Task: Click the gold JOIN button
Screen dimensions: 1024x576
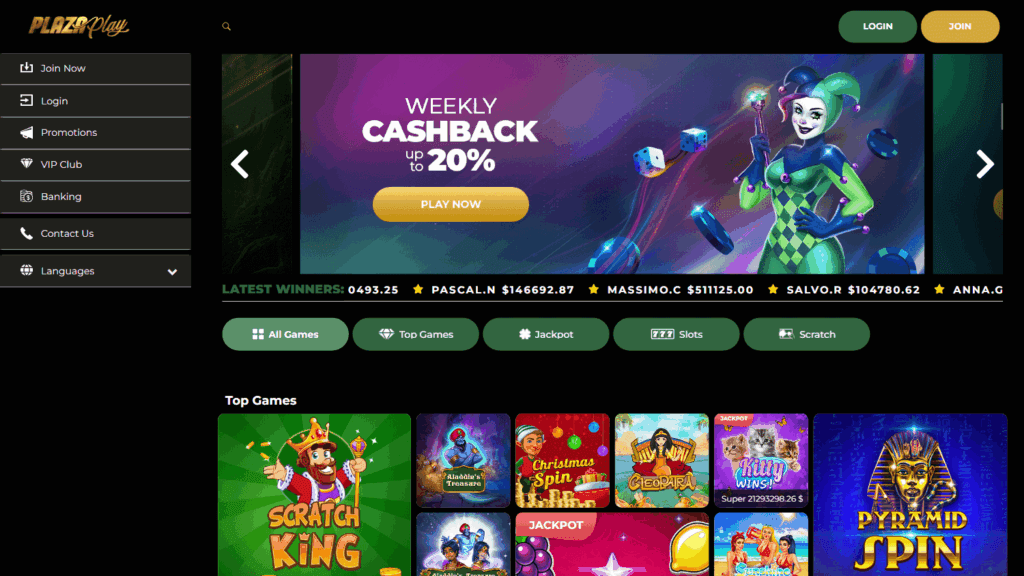Action: (x=960, y=27)
